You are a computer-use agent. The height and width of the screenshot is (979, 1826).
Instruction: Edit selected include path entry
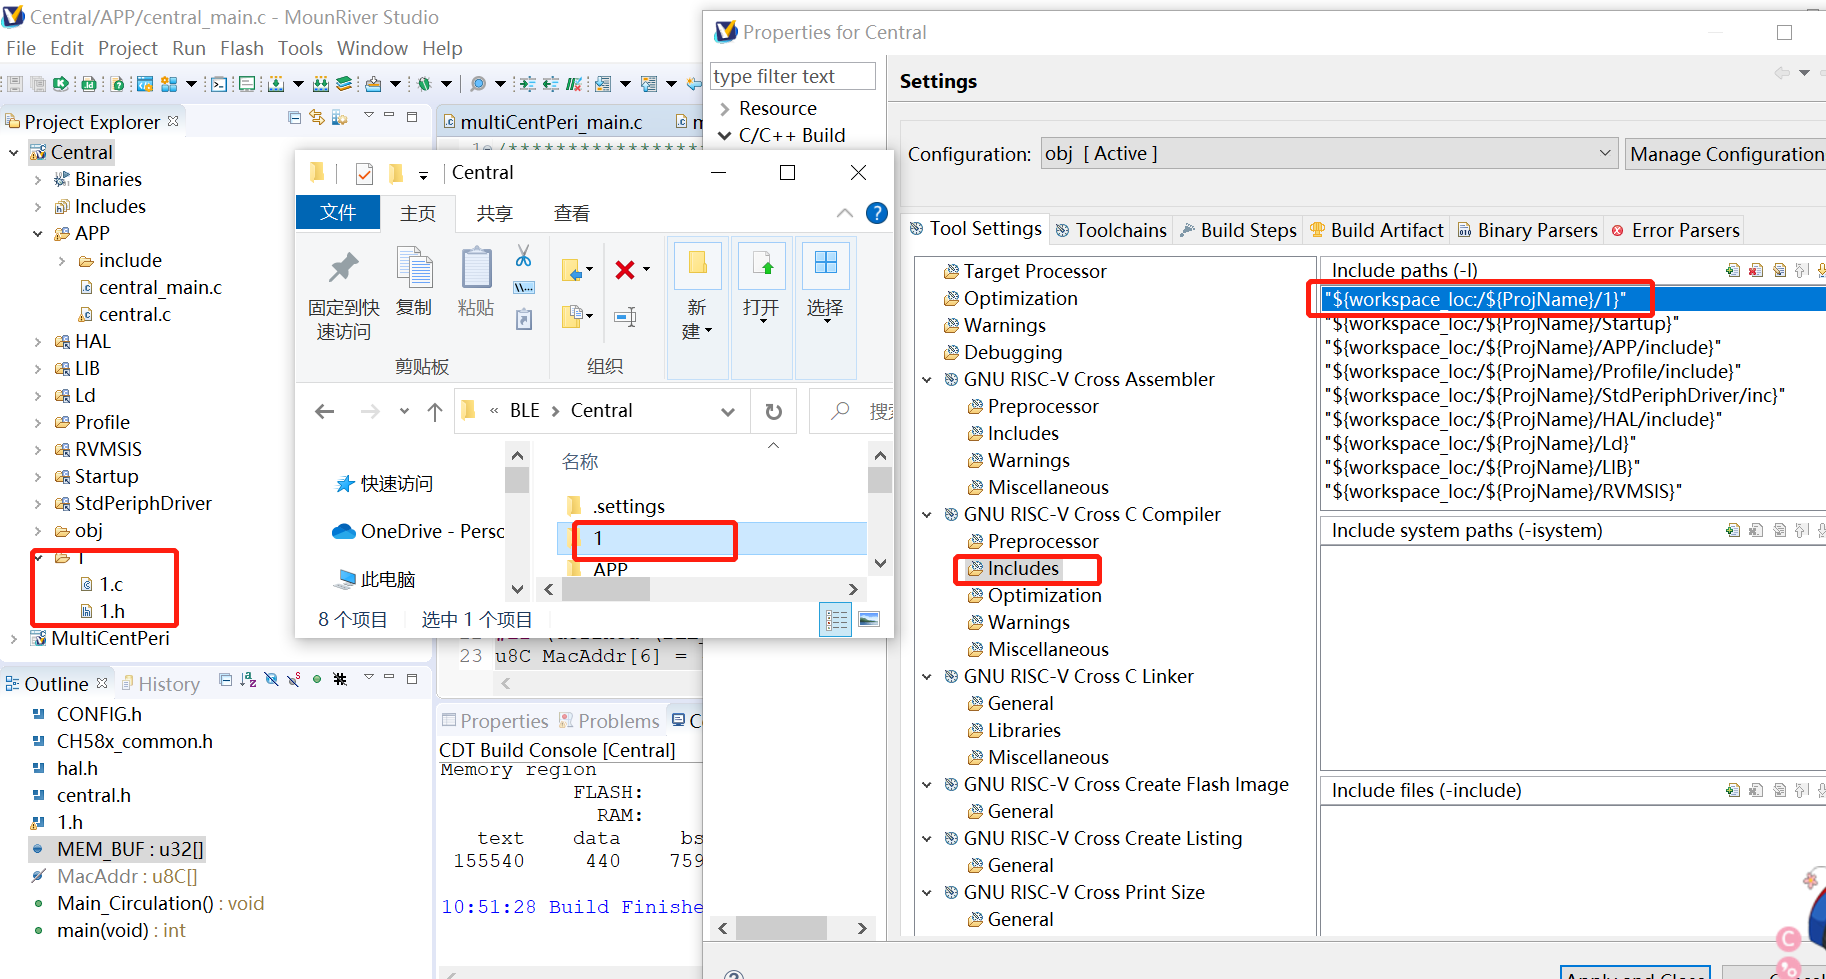click(x=1779, y=270)
